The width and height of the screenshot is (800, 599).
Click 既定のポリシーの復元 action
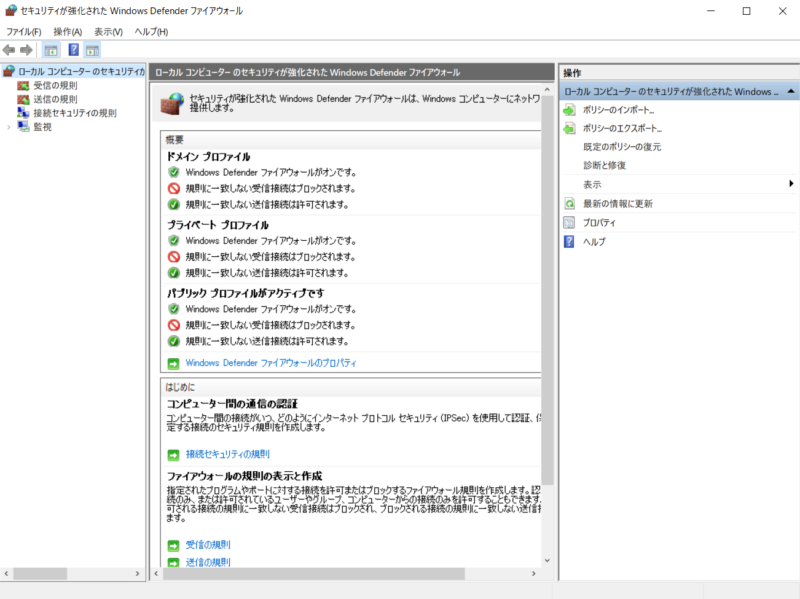coord(622,147)
